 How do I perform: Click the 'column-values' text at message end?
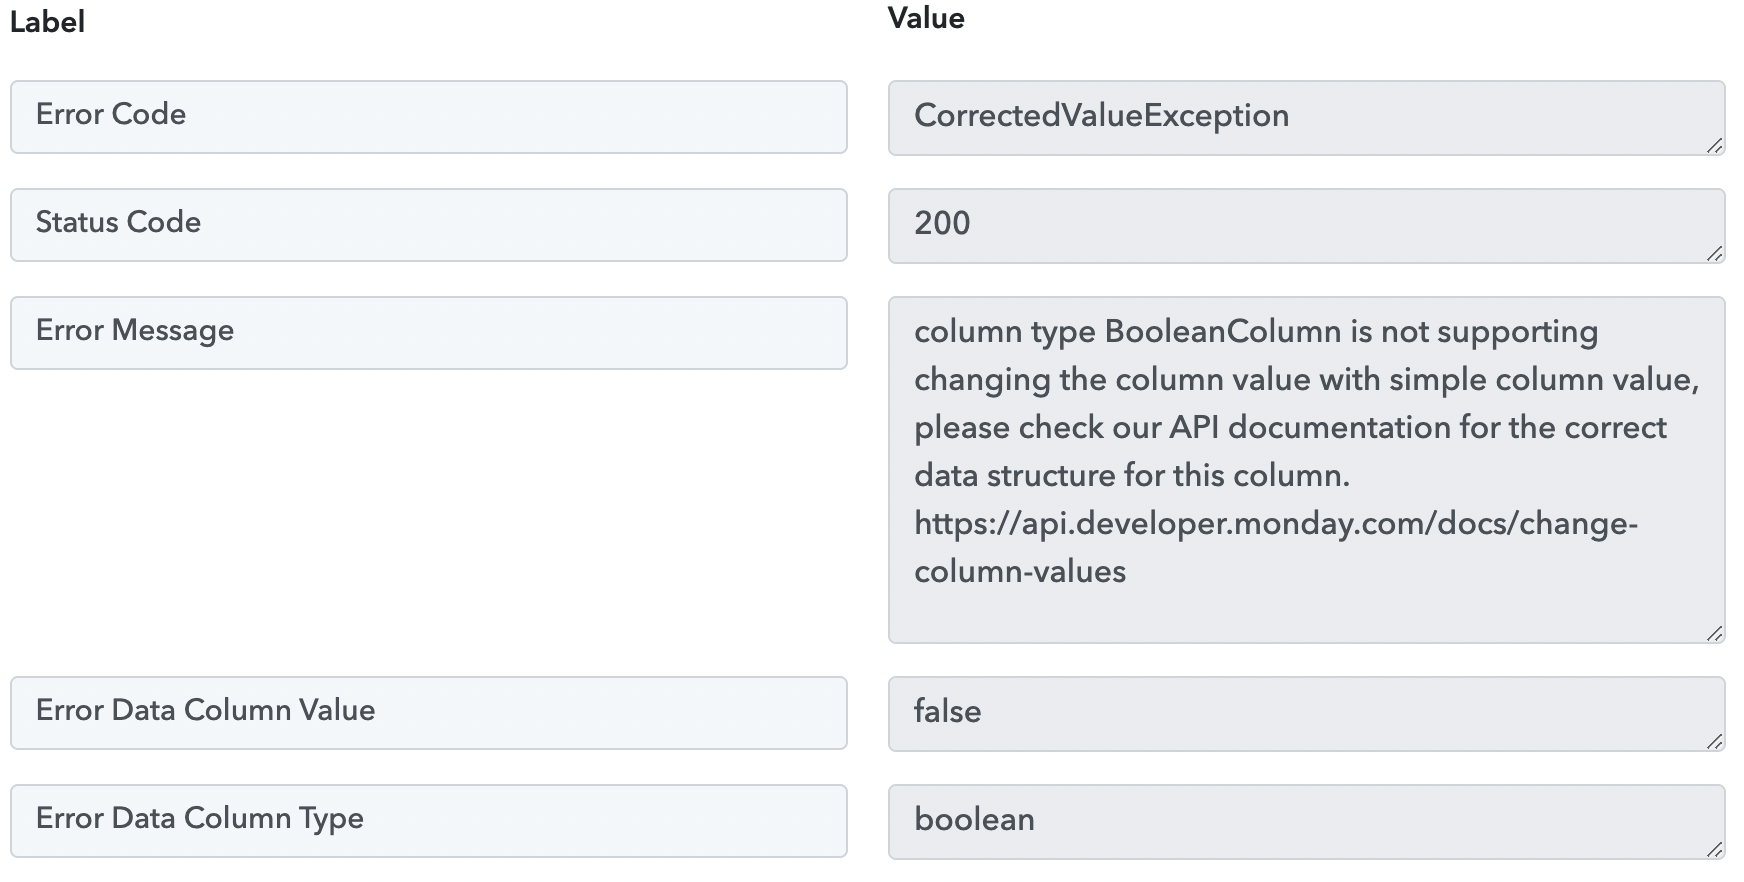[1020, 571]
